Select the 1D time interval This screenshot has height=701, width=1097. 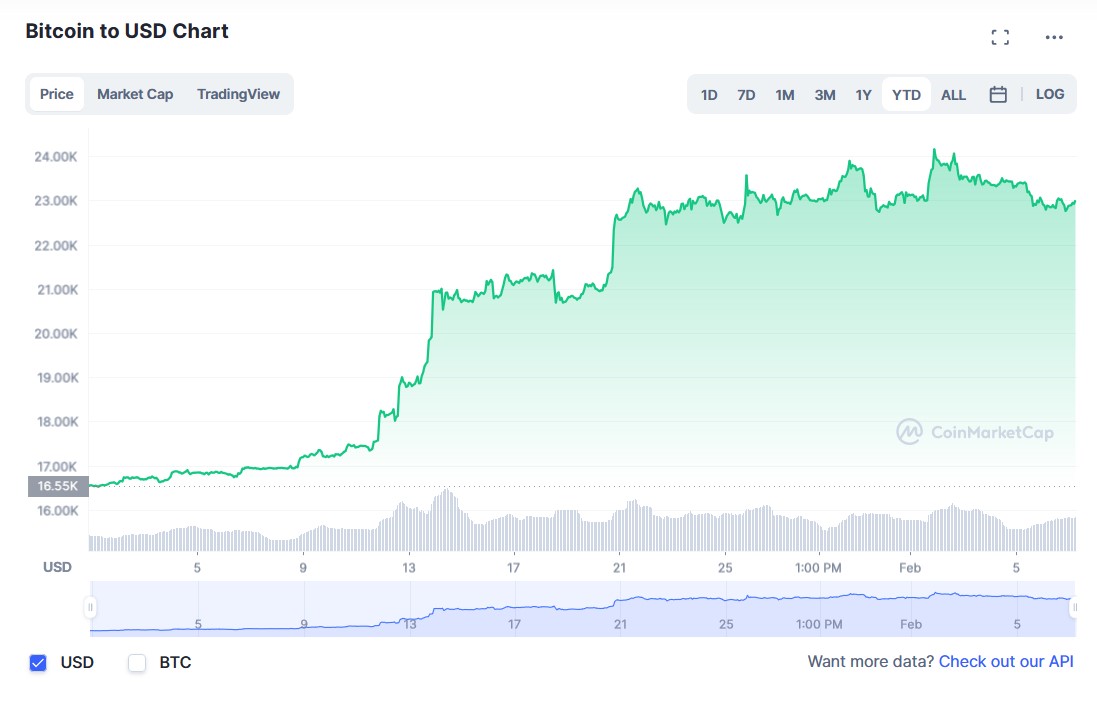click(708, 94)
